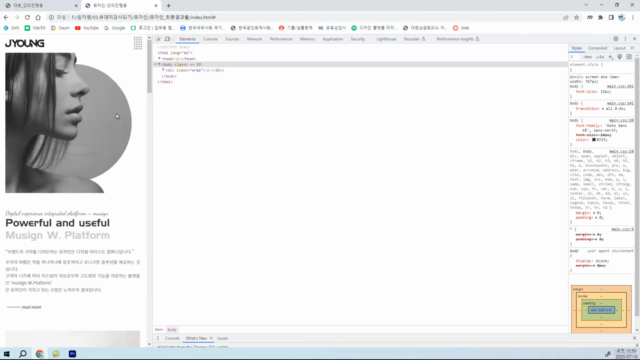The height and width of the screenshot is (360, 640).
Task: Open Chrome three-dot menu
Action: click(x=633, y=18)
